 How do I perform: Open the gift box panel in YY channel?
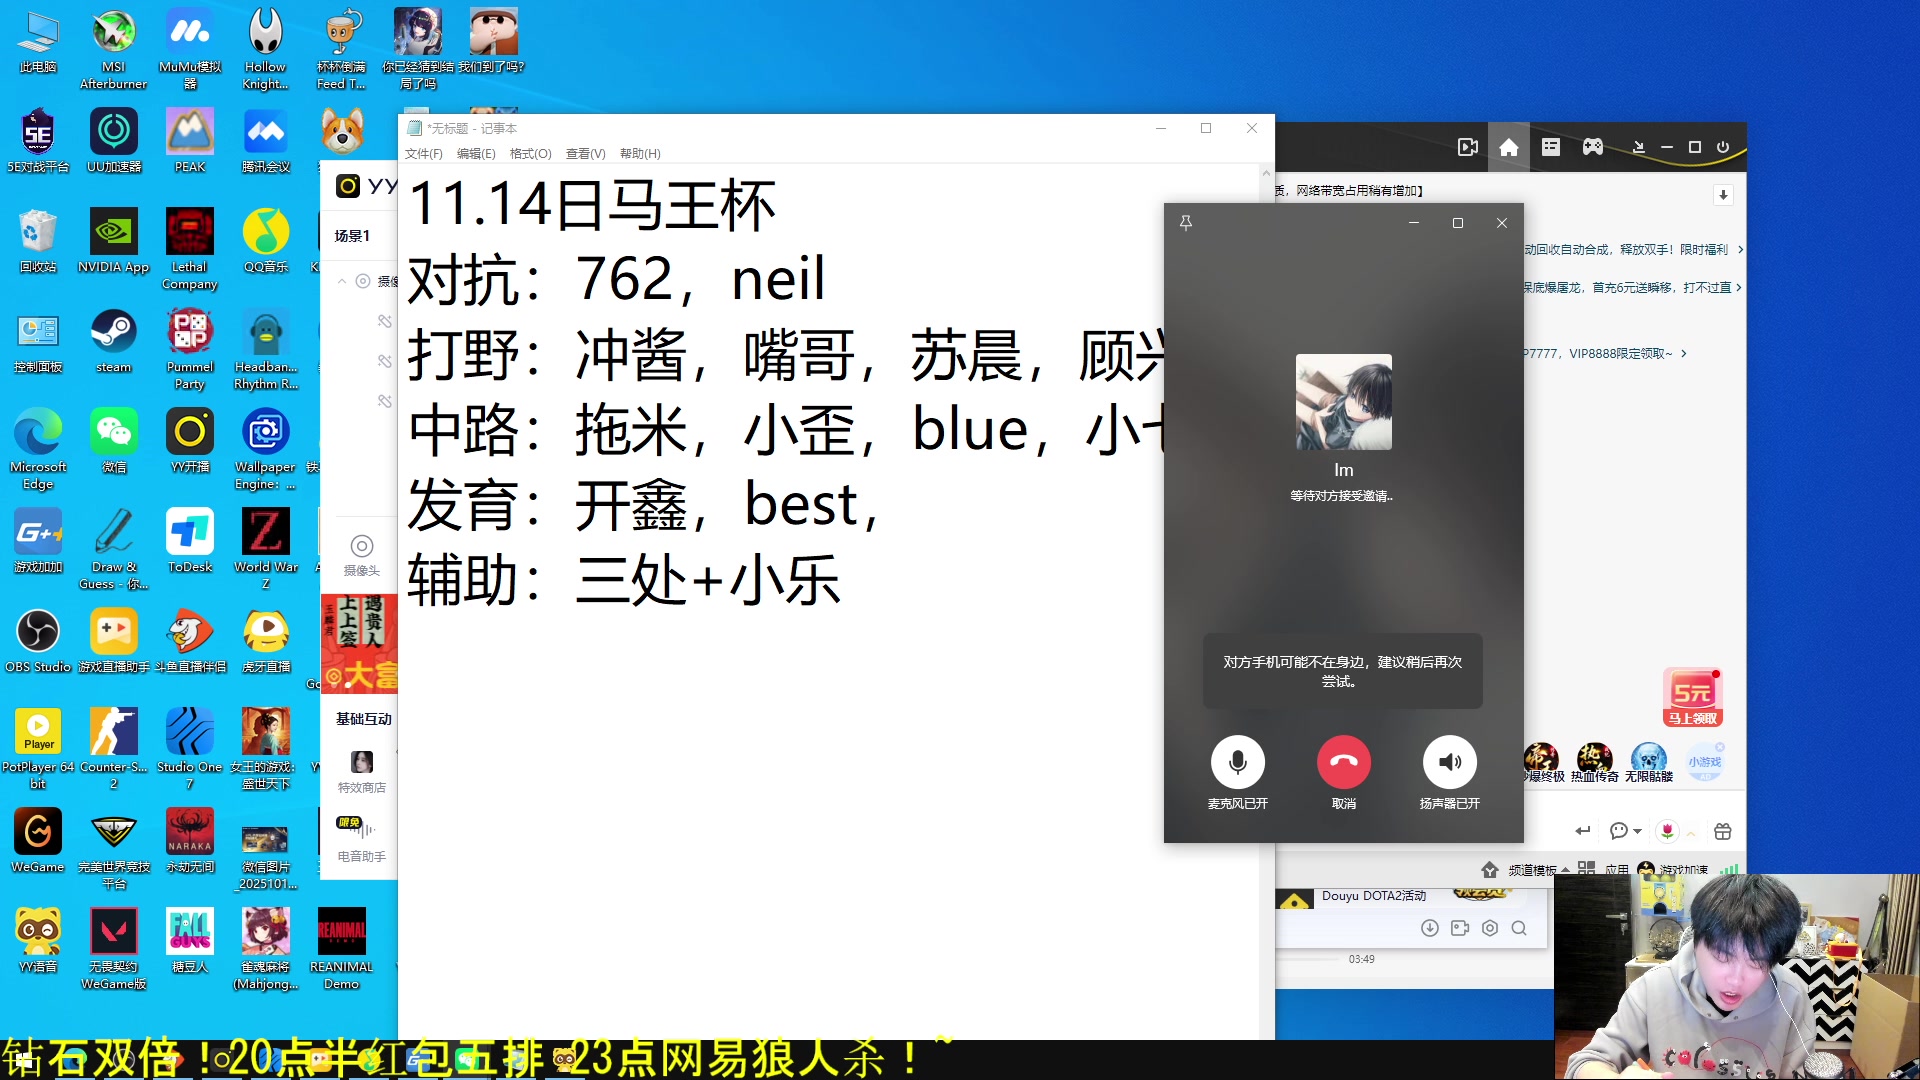pos(1722,831)
